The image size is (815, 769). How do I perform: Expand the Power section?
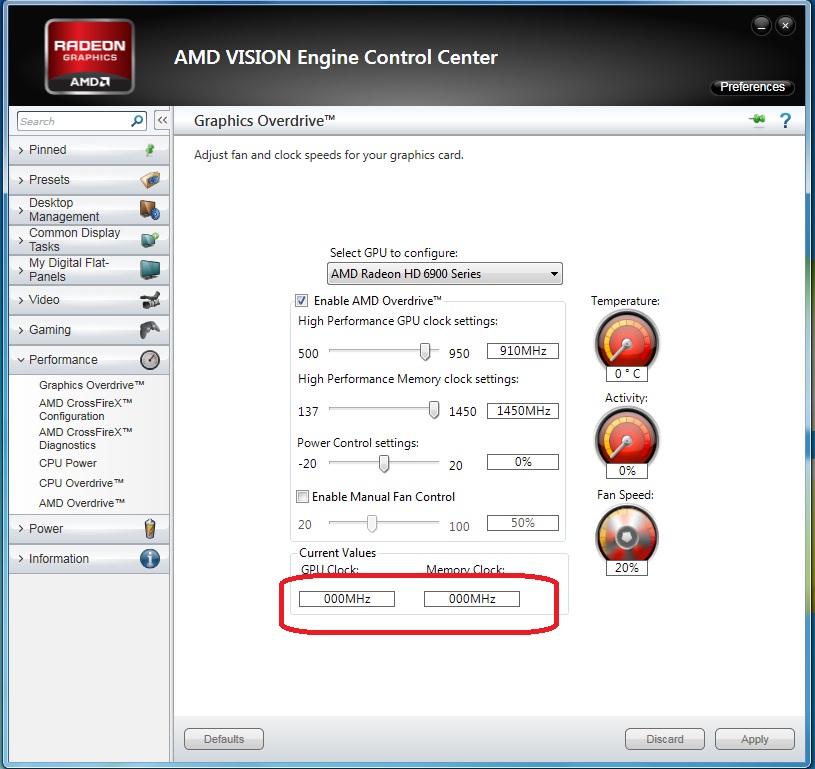(x=89, y=528)
